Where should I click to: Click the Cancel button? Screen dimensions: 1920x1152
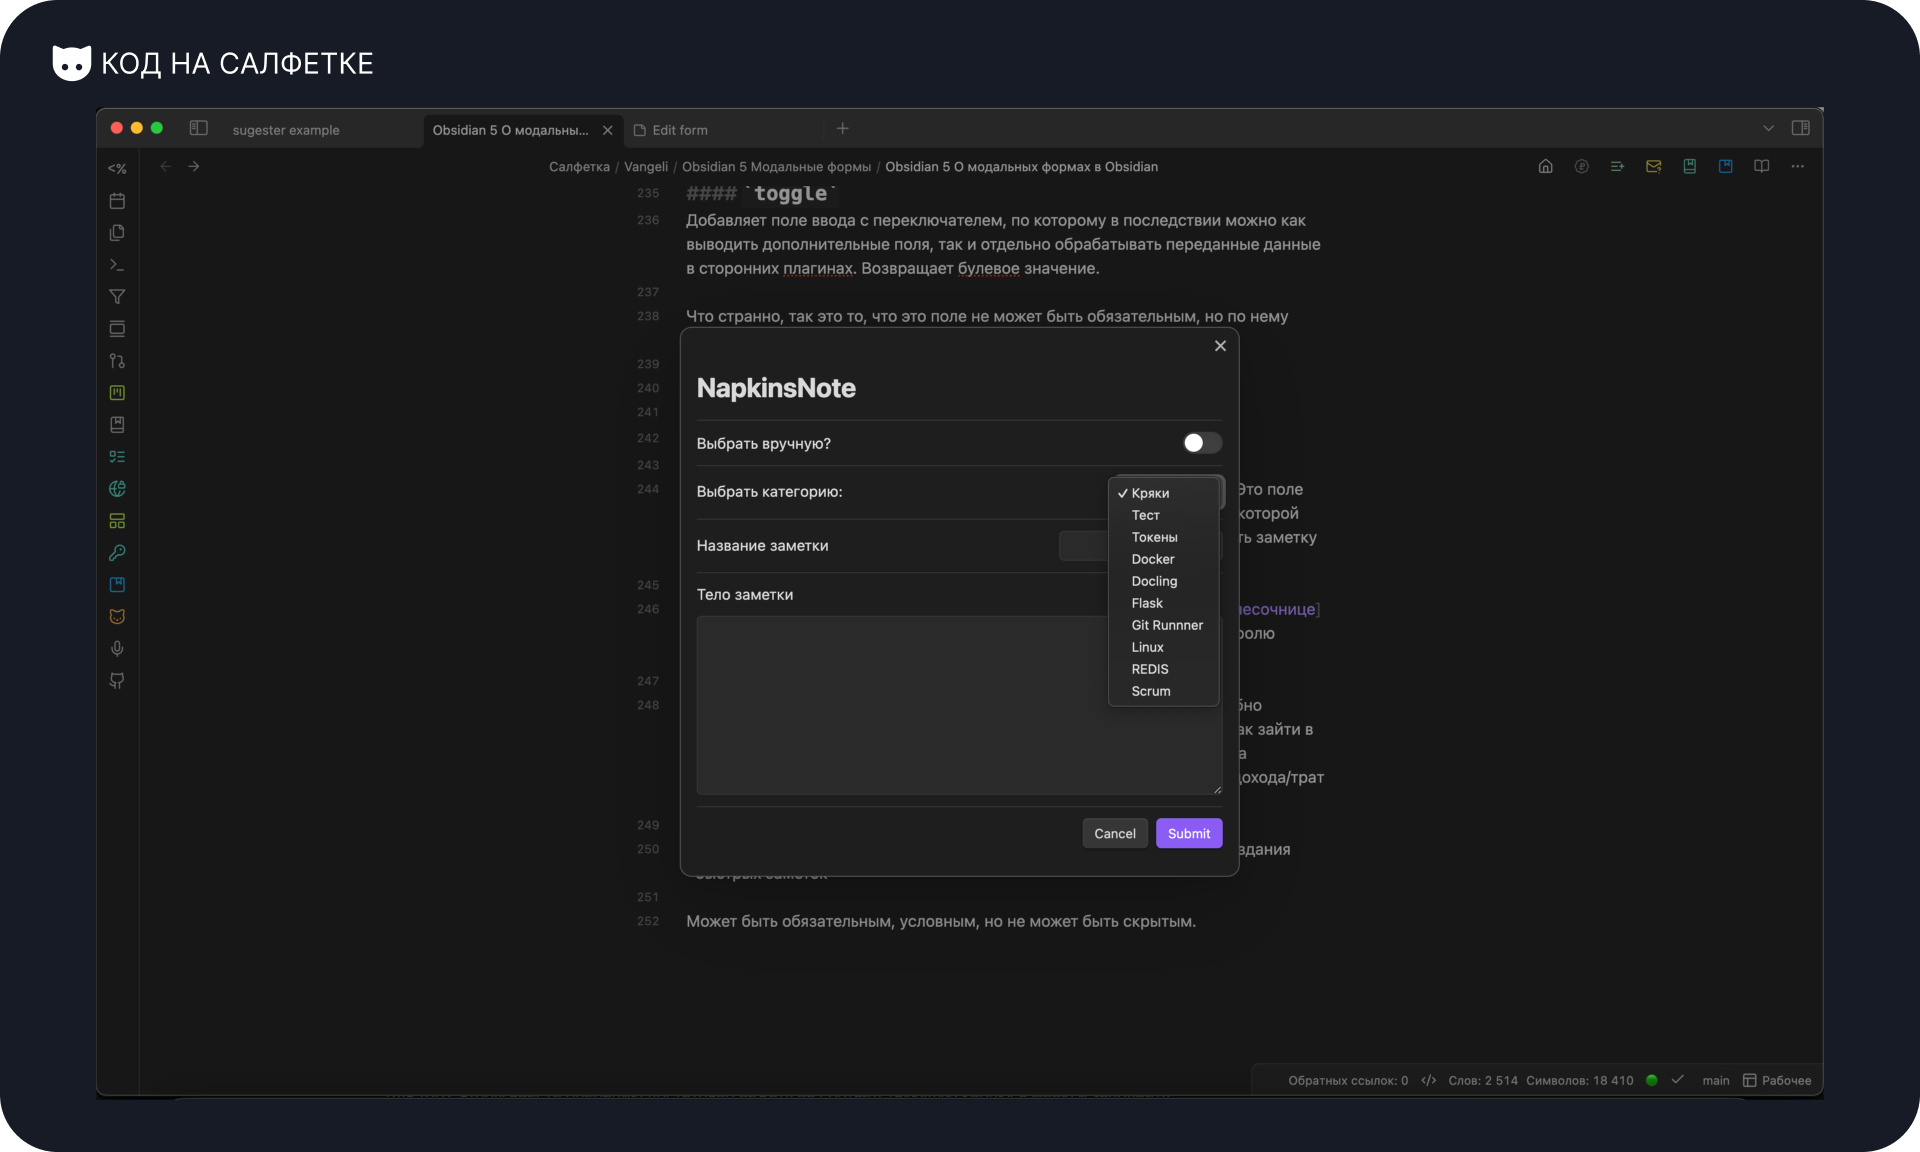pyautogui.click(x=1115, y=834)
